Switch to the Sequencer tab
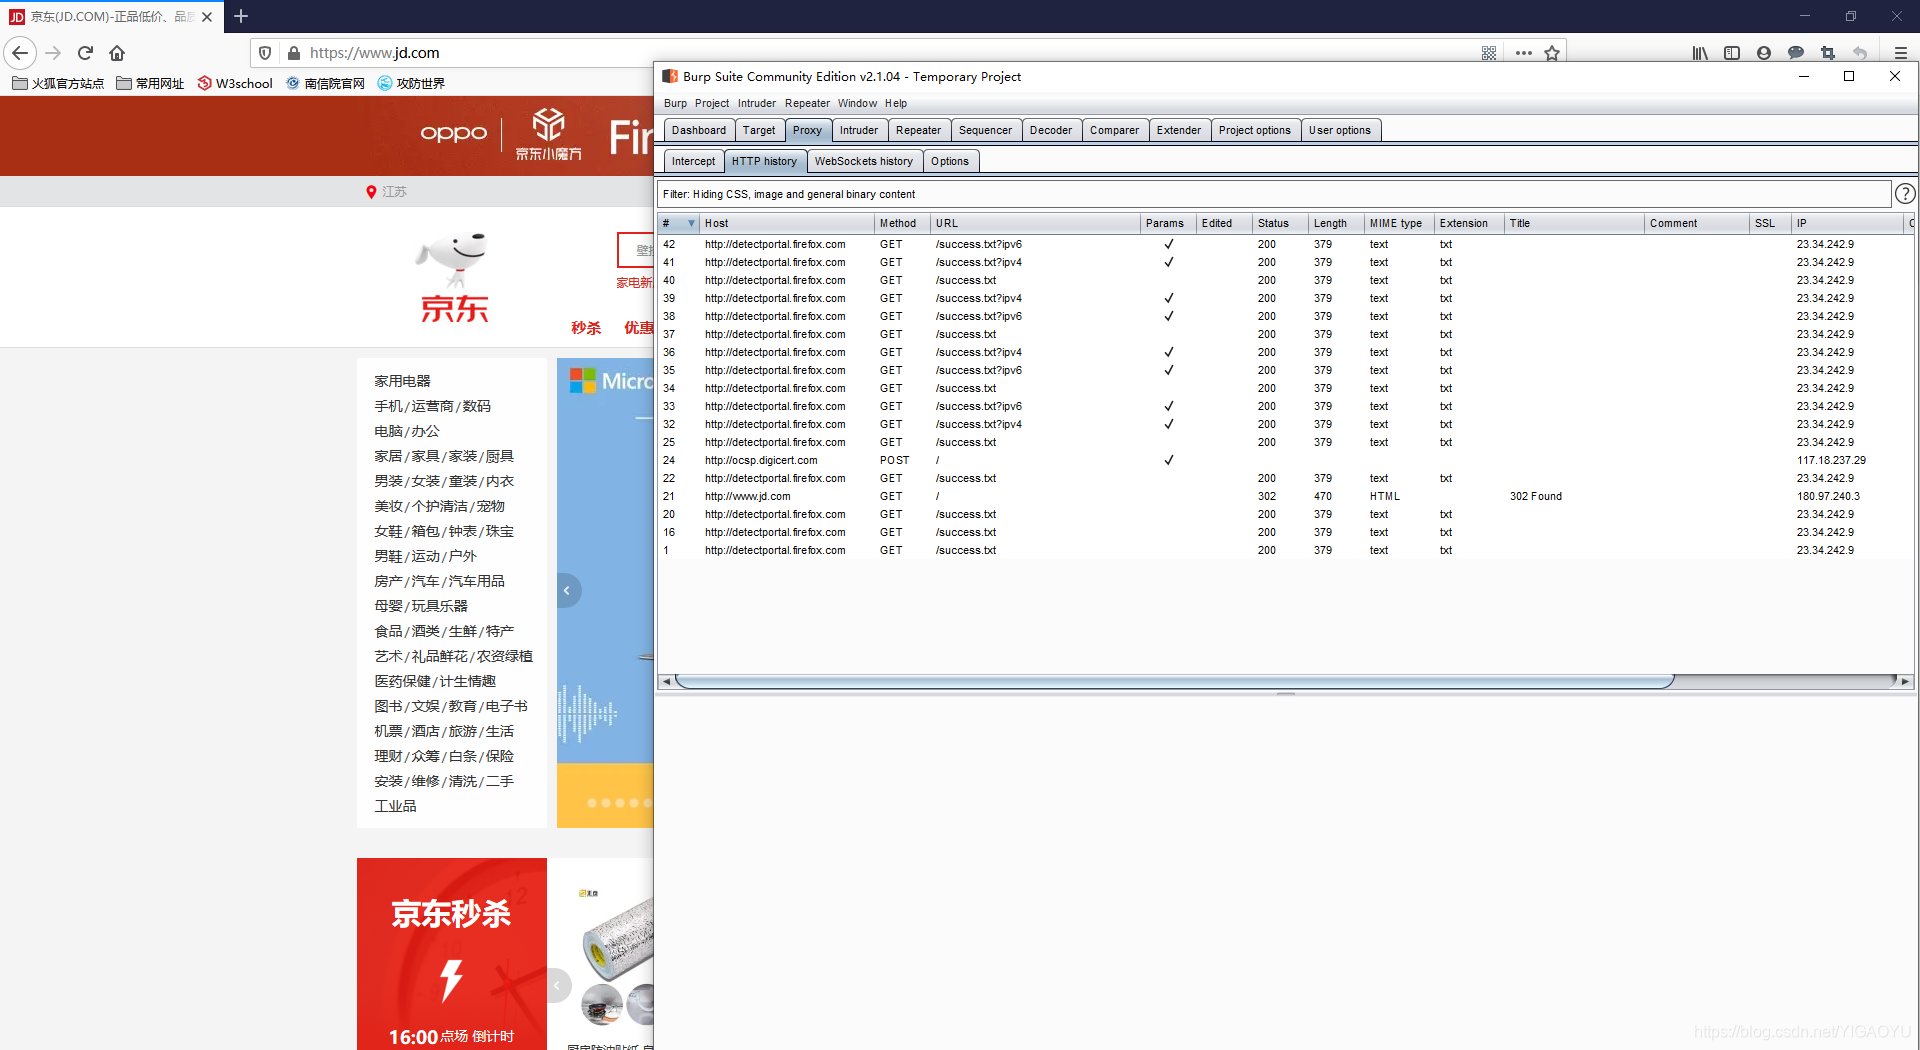The width and height of the screenshot is (1920, 1050). coord(985,130)
